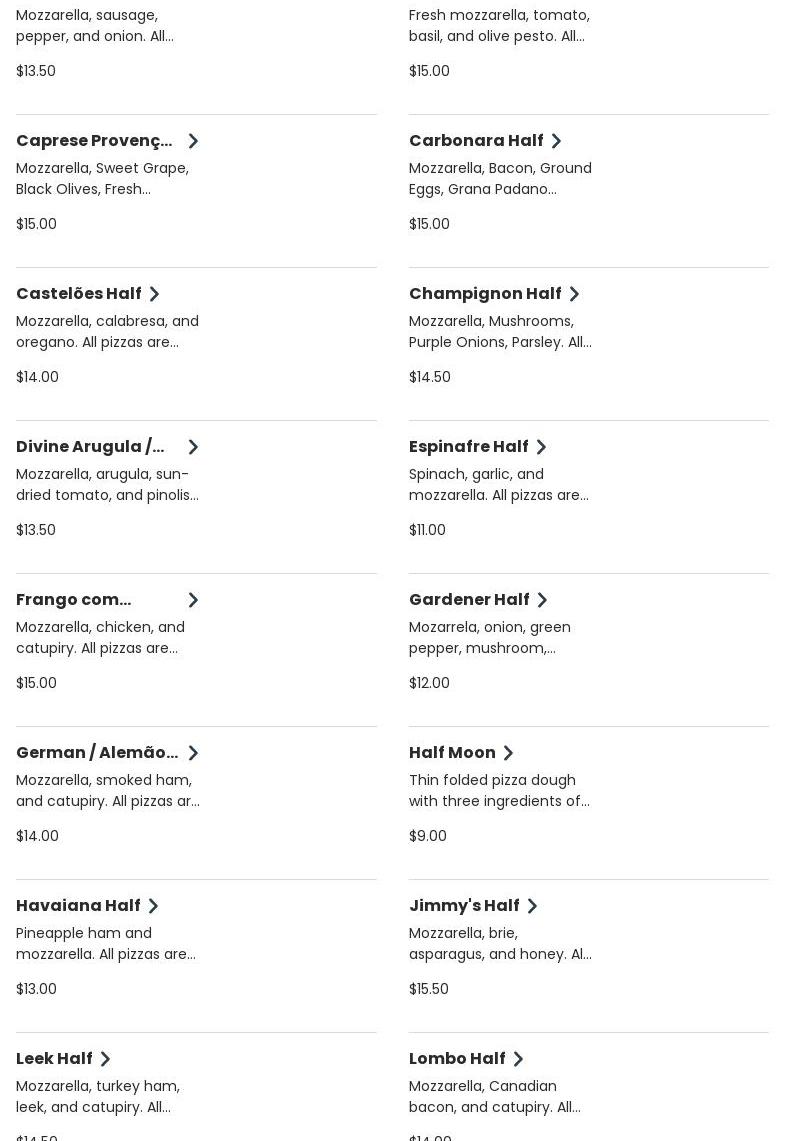This screenshot has height=1141, width=785.
Task: Click the chevron next to Frango com
Action: [193, 600]
